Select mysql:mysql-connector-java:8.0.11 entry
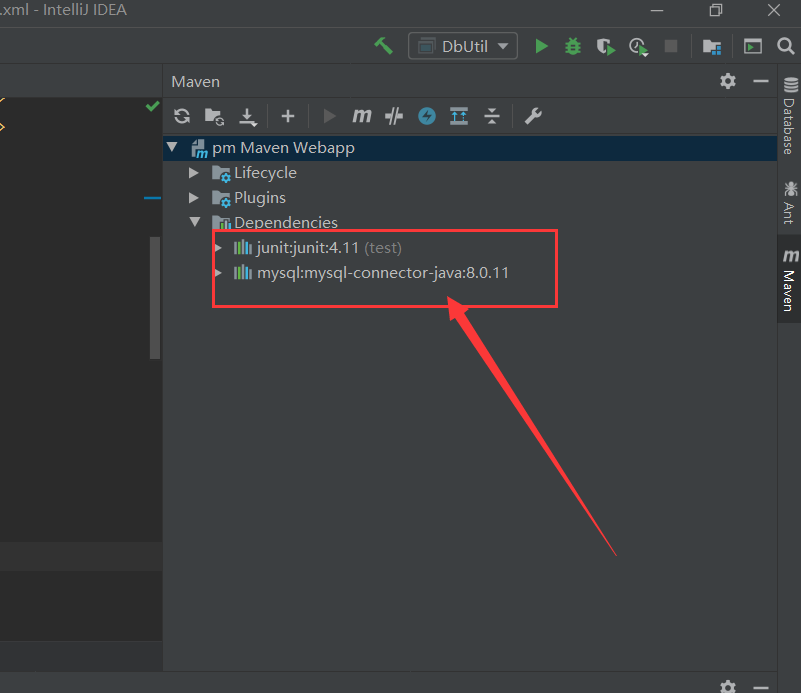The image size is (801, 693). [x=383, y=273]
